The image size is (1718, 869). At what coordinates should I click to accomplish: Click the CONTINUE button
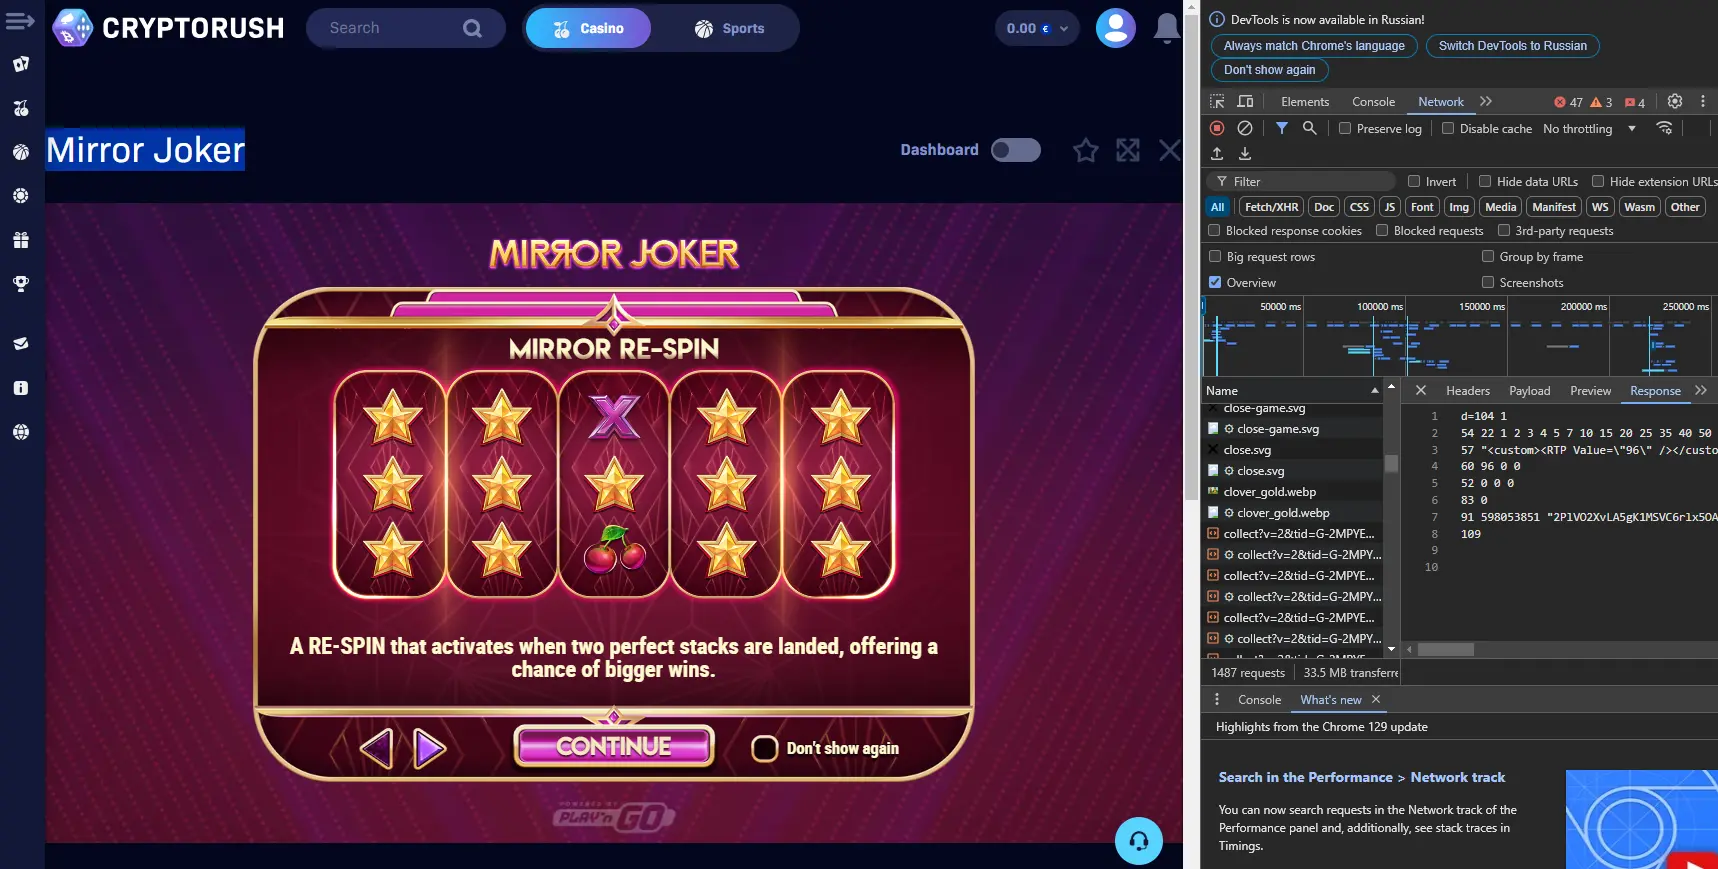(x=614, y=746)
